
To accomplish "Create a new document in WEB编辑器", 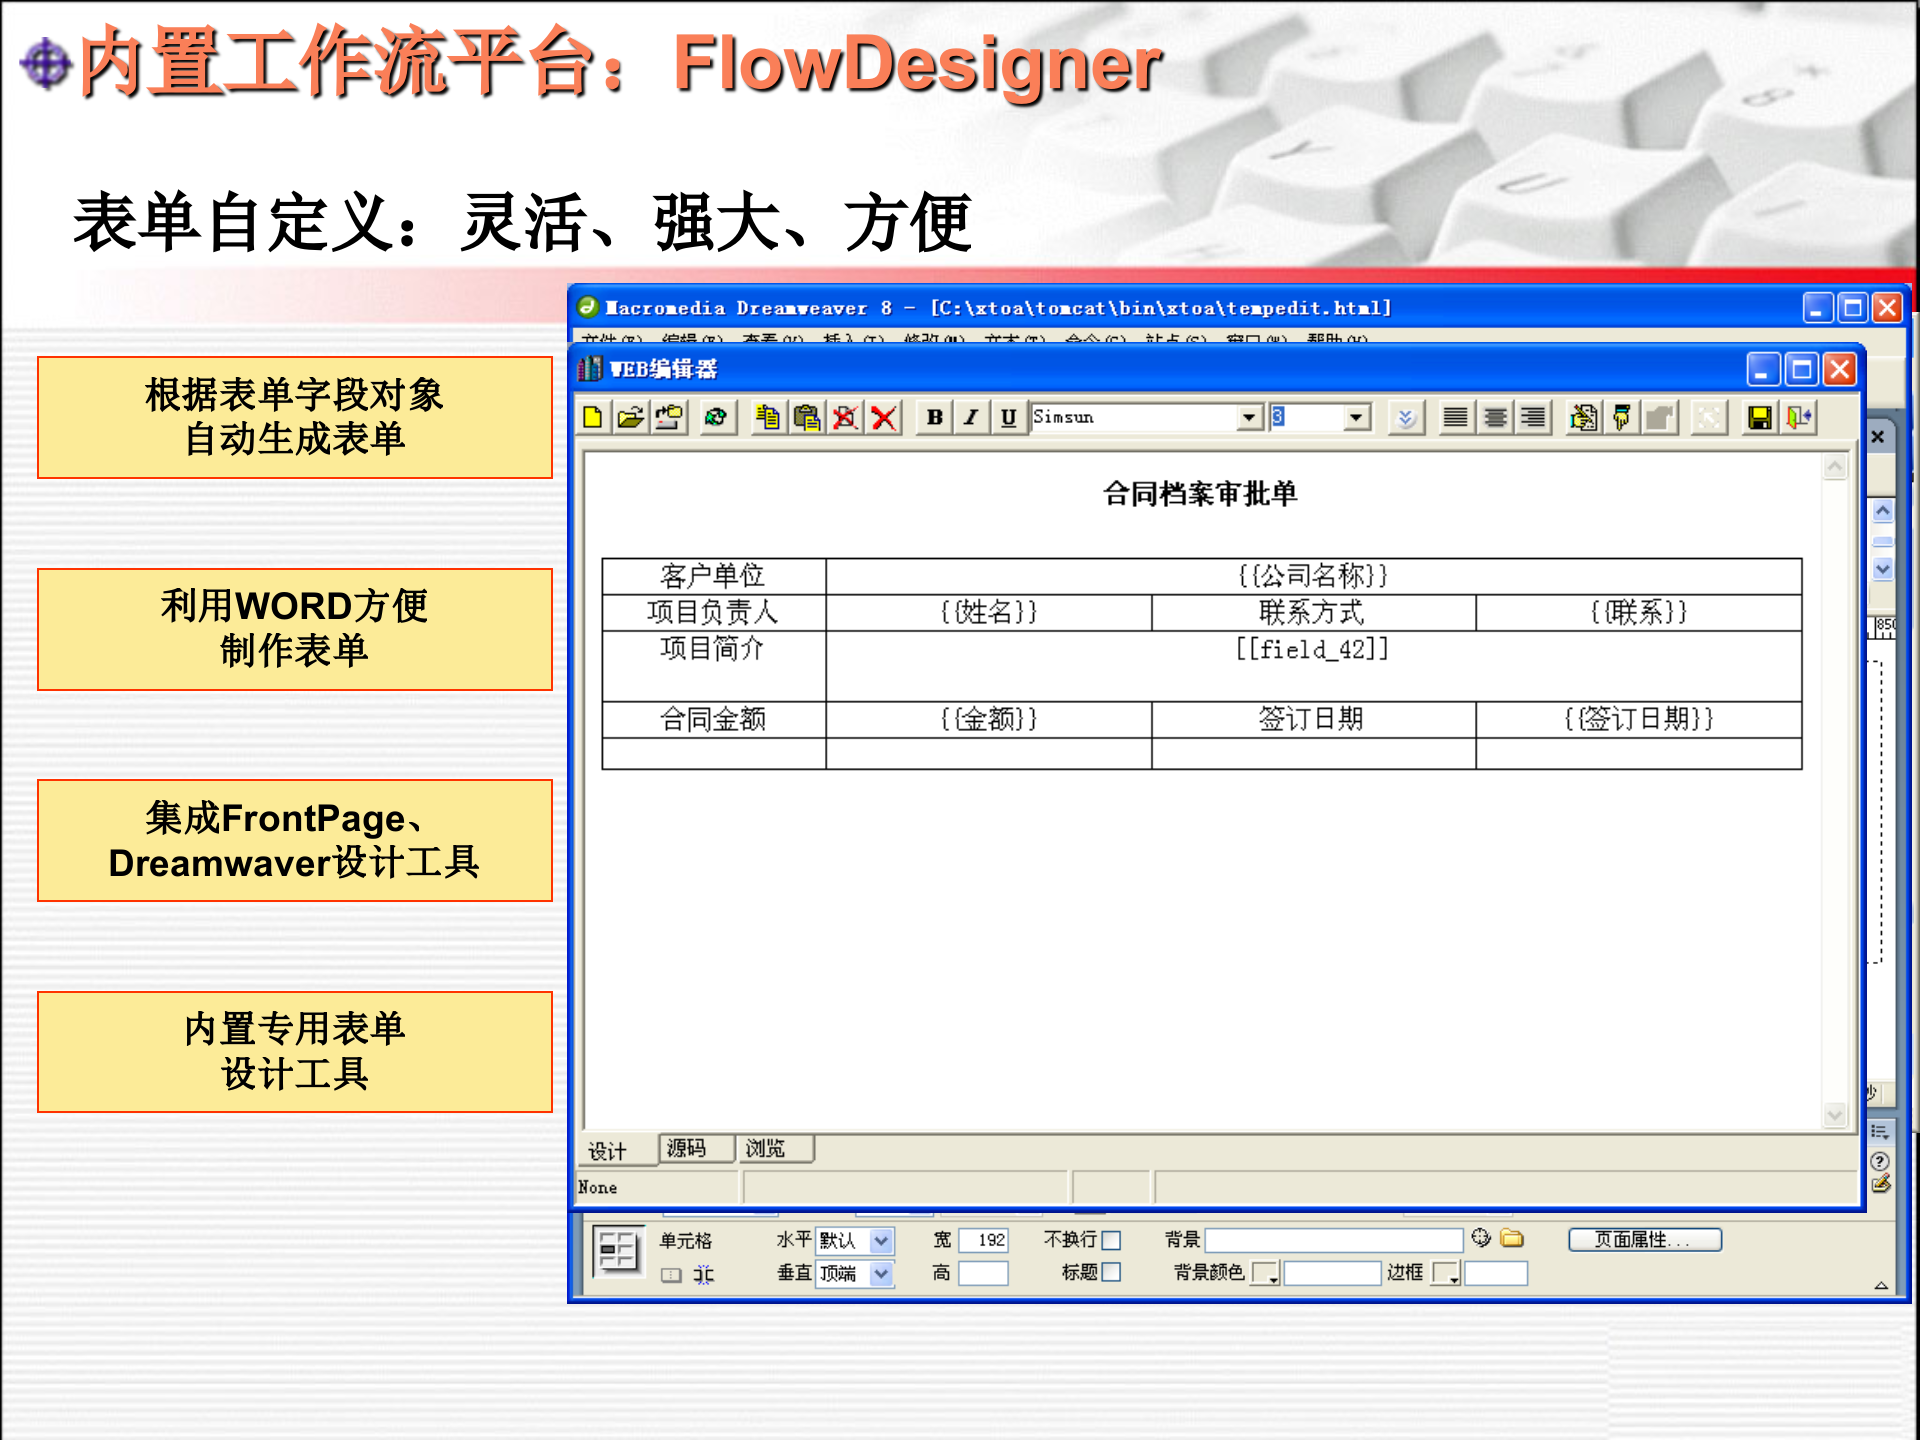I will point(591,418).
